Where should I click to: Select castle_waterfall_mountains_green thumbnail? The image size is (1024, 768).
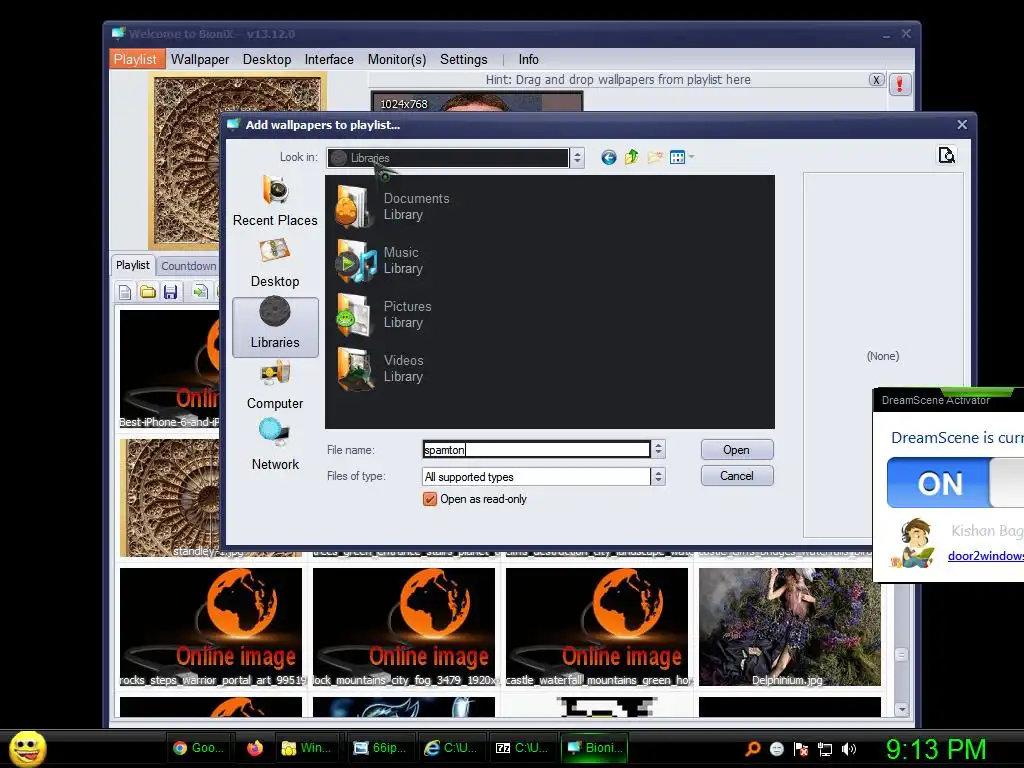pos(597,627)
